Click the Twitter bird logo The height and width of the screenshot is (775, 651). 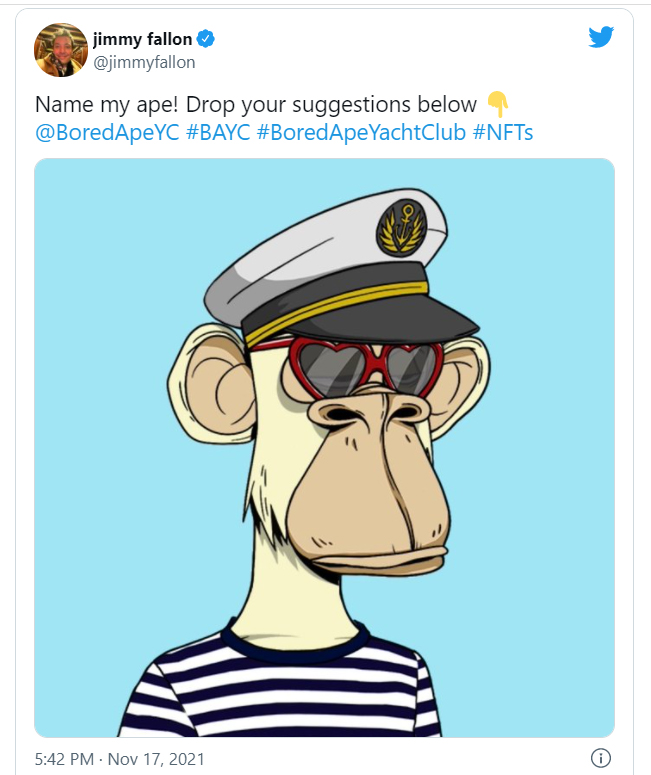pyautogui.click(x=600, y=37)
